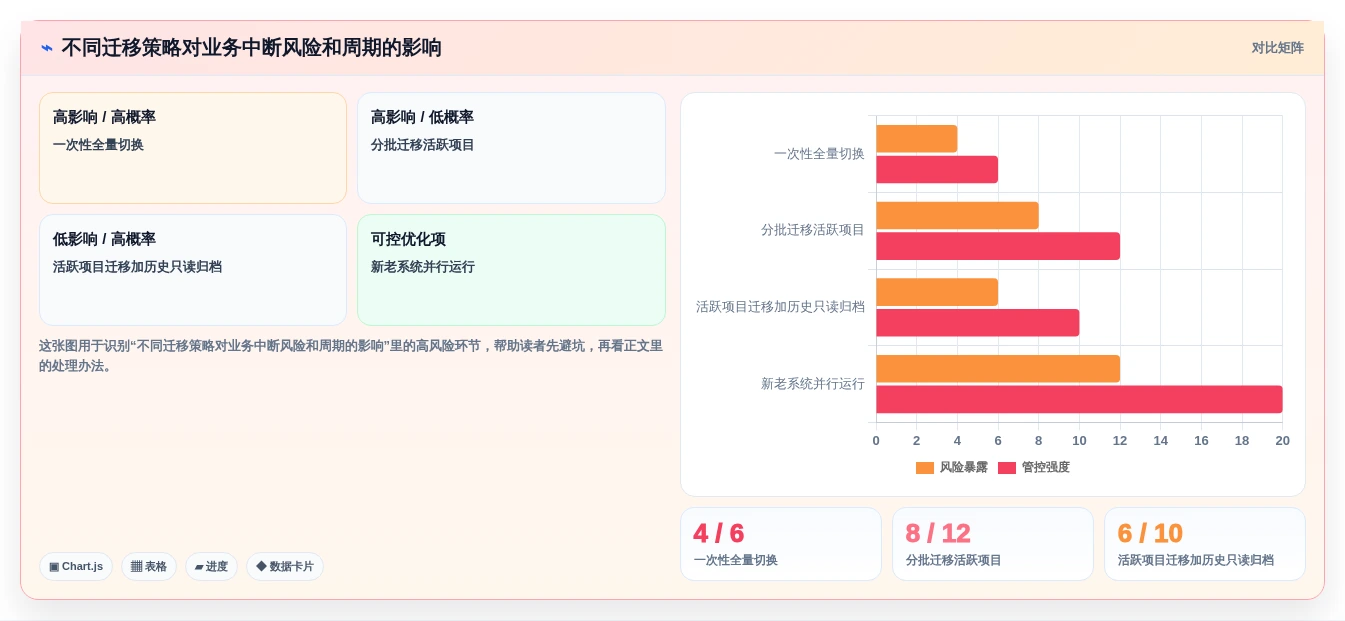Click orange bar for 分批迁移活跃项目
The width and height of the screenshot is (1345, 621).
pos(957,215)
